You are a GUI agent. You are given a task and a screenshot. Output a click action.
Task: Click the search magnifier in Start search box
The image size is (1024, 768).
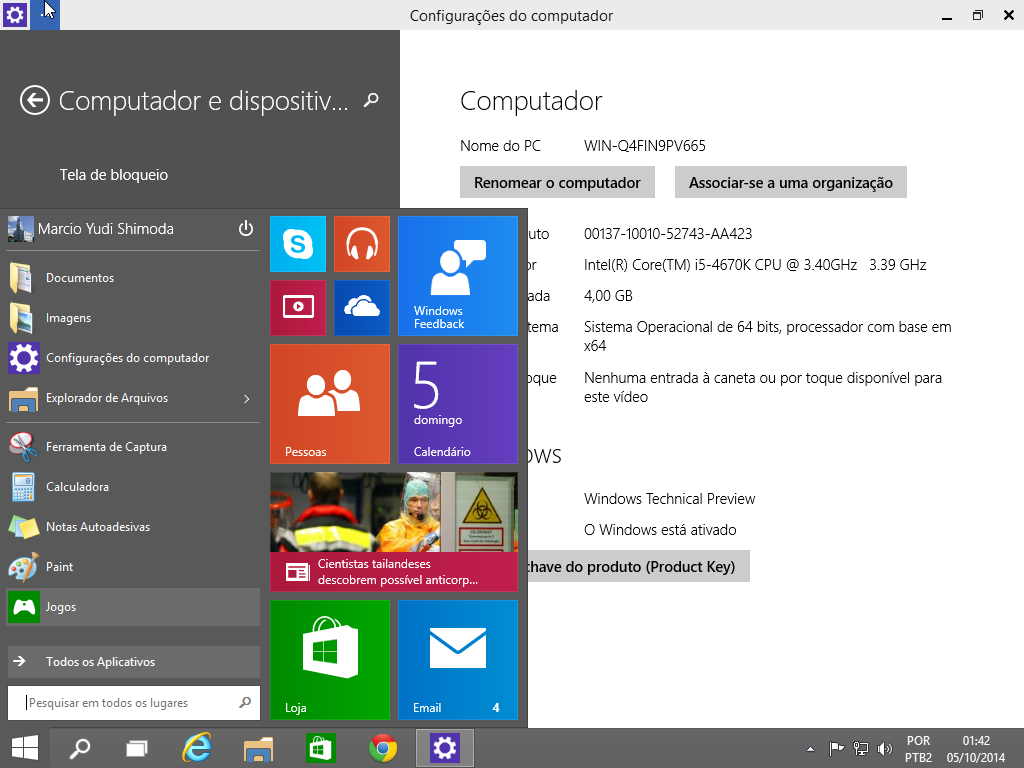click(245, 703)
